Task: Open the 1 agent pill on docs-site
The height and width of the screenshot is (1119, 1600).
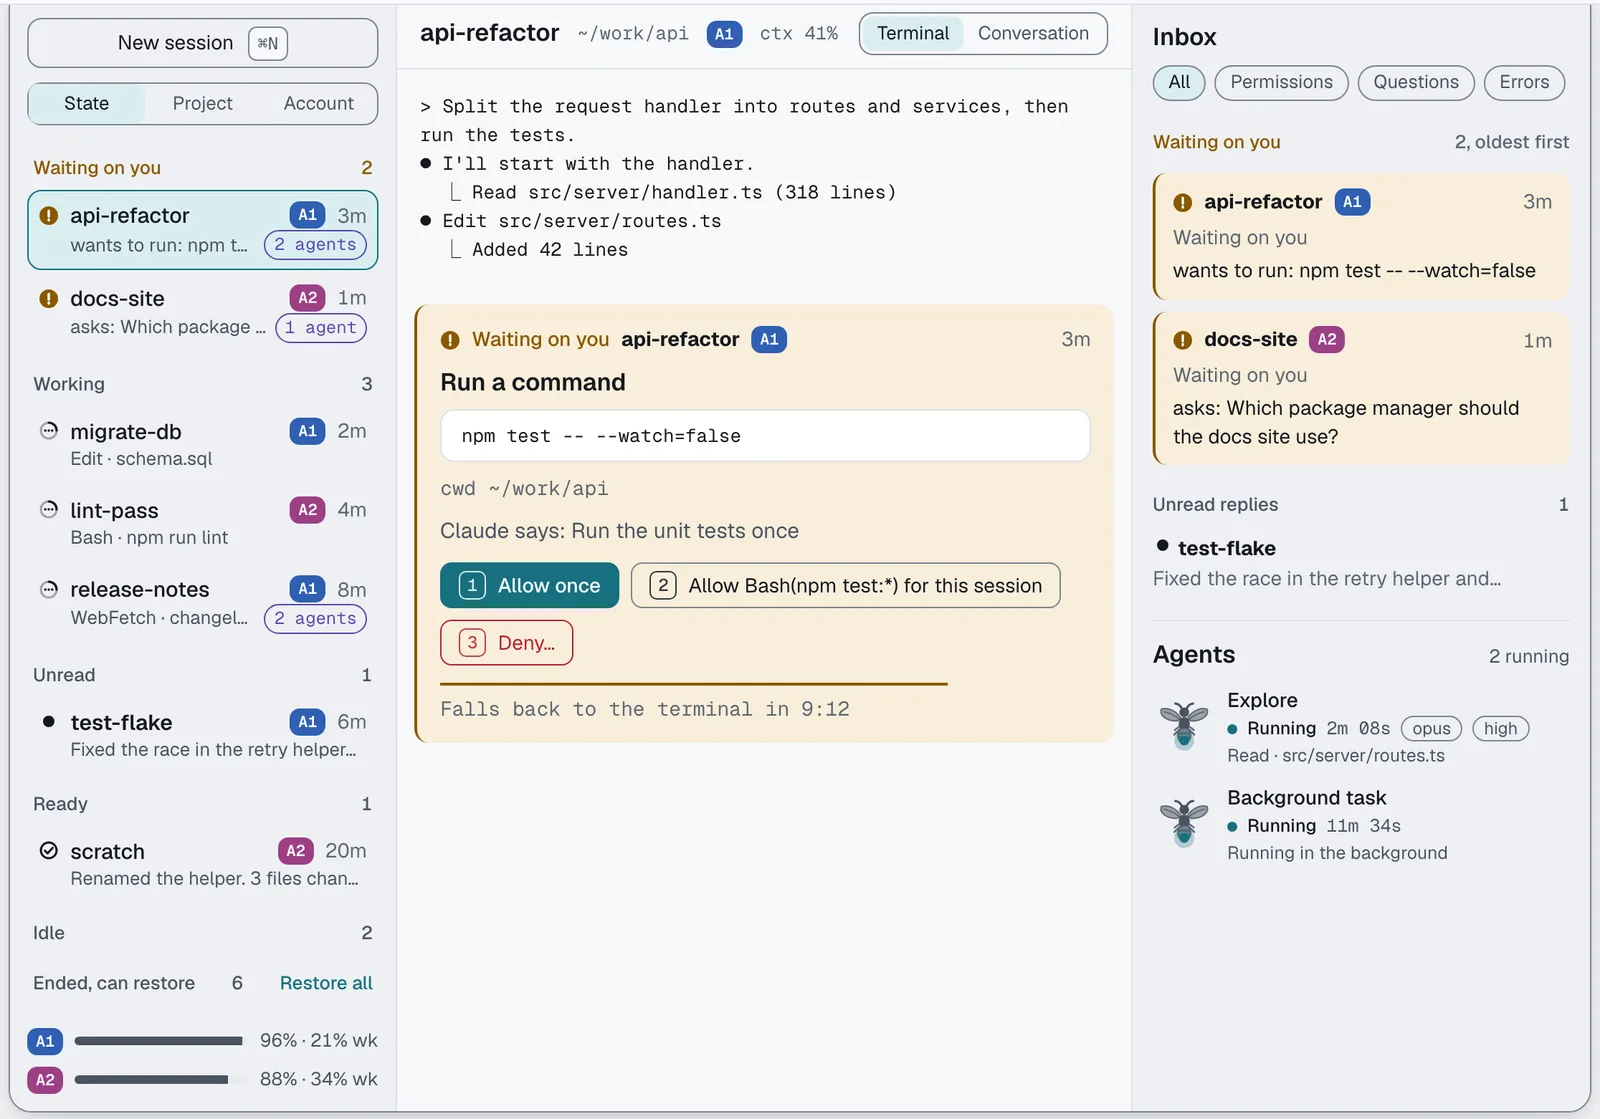Action: click(x=321, y=328)
